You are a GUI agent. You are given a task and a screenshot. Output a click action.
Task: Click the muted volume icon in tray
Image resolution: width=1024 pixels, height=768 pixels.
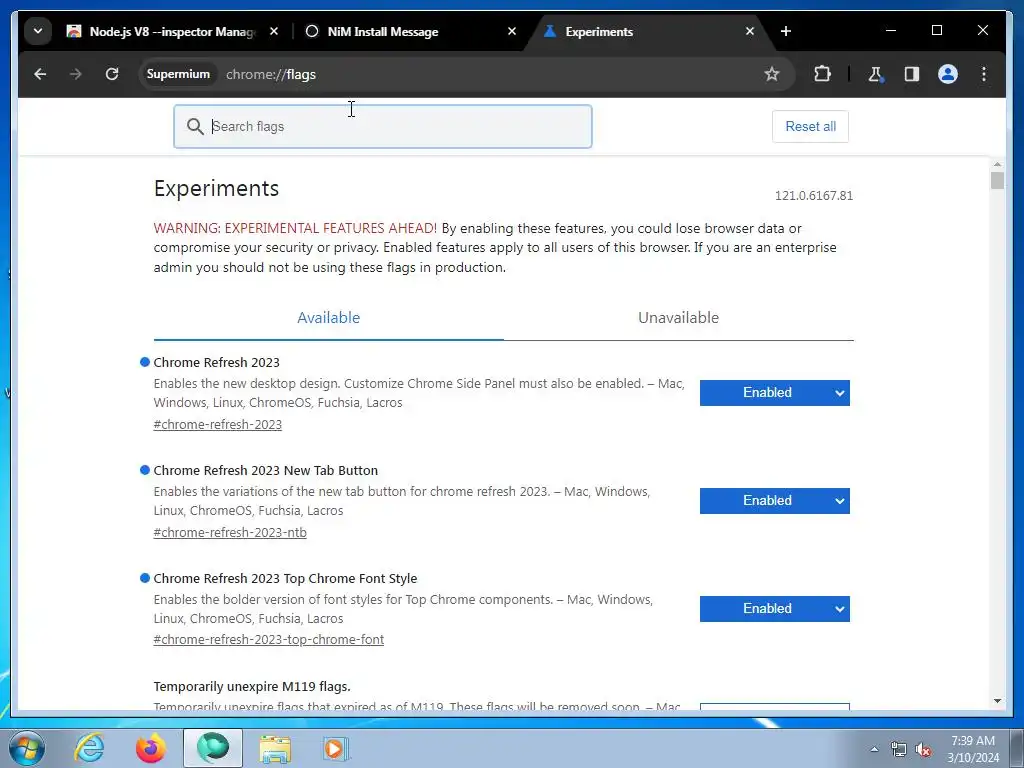(923, 750)
